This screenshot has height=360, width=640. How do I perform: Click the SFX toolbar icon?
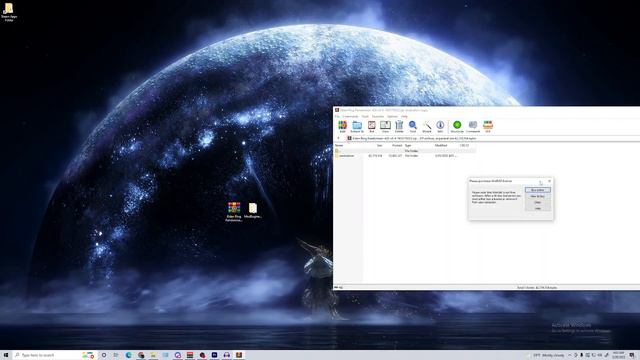488,127
